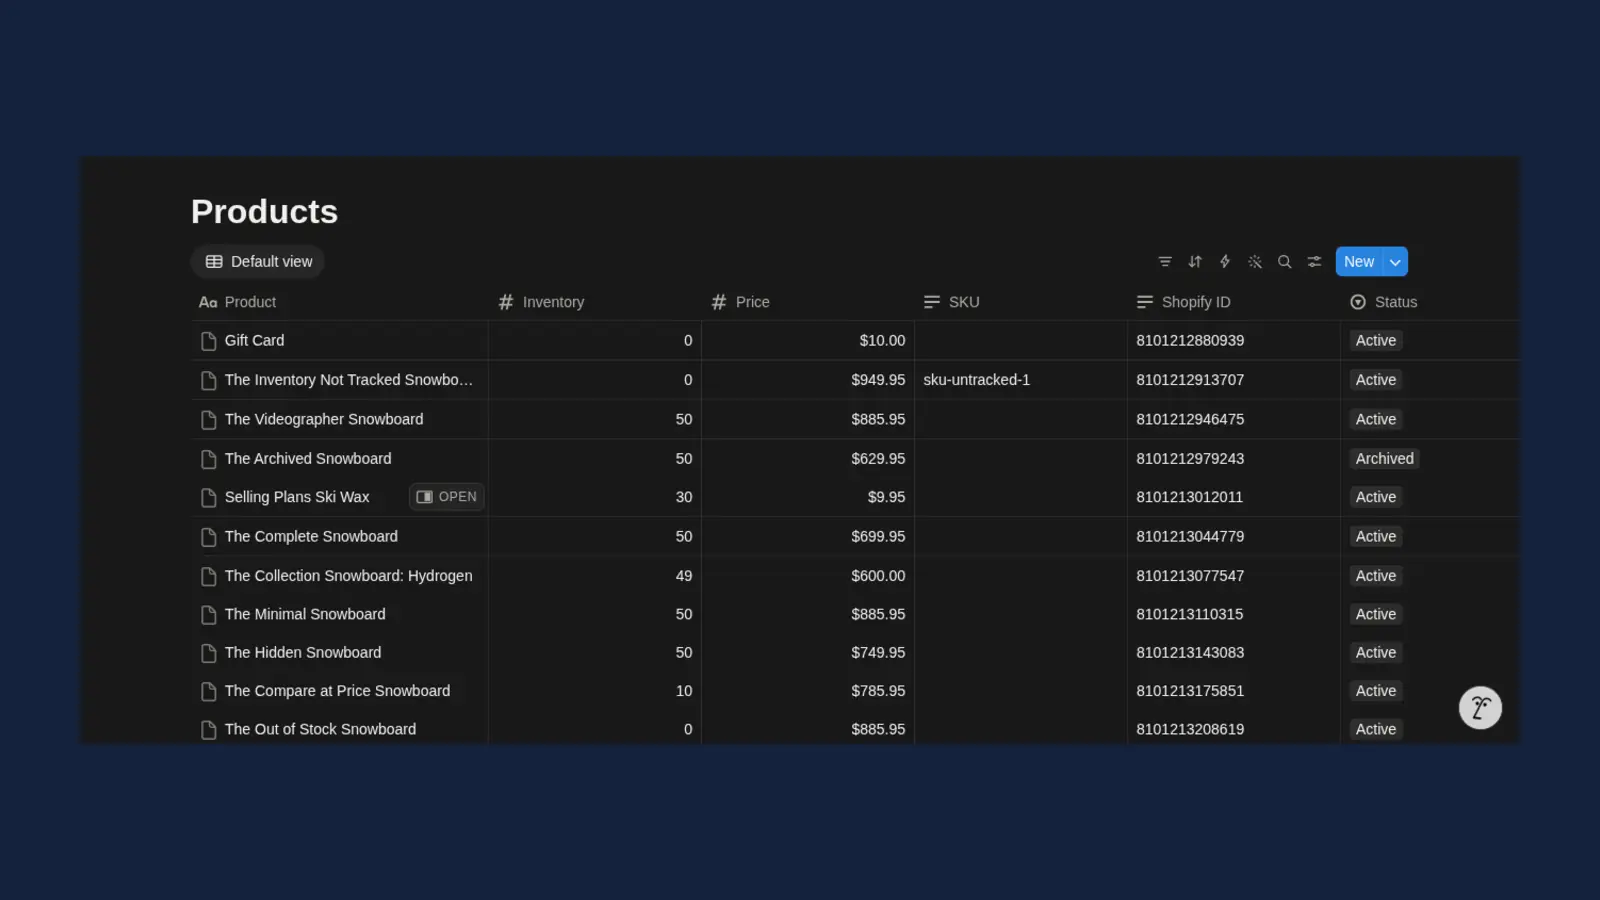Select price cell $949.95
Viewport: 1600px width, 900px height.
808,380
